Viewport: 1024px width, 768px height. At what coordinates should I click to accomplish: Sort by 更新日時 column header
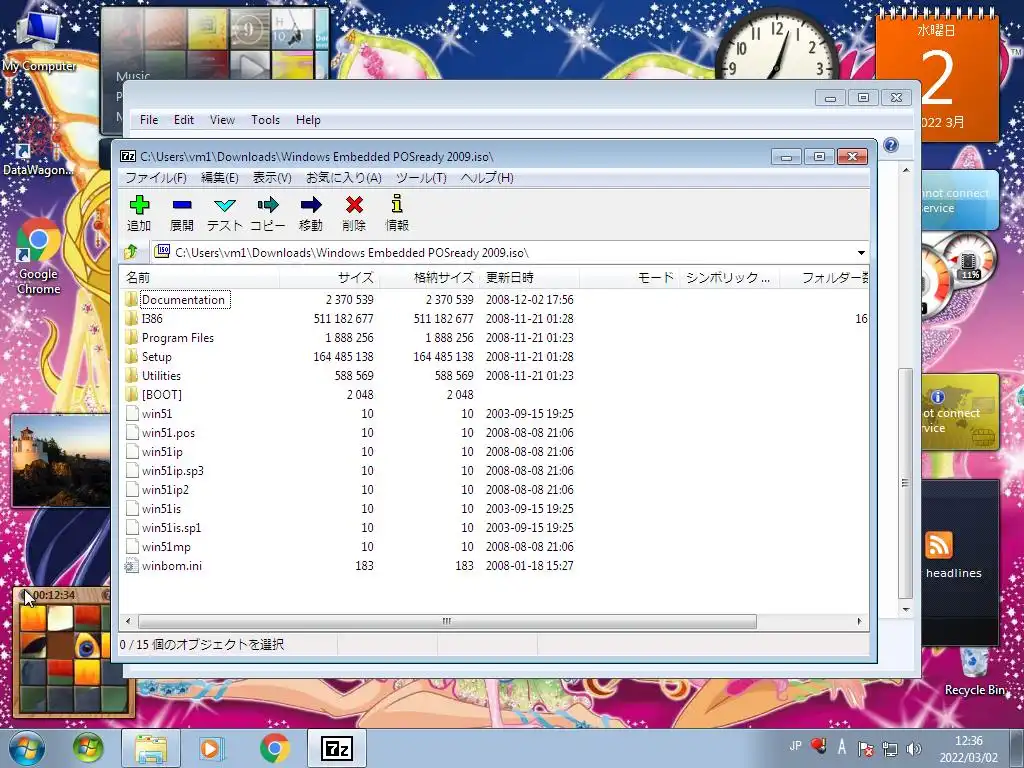[530, 278]
